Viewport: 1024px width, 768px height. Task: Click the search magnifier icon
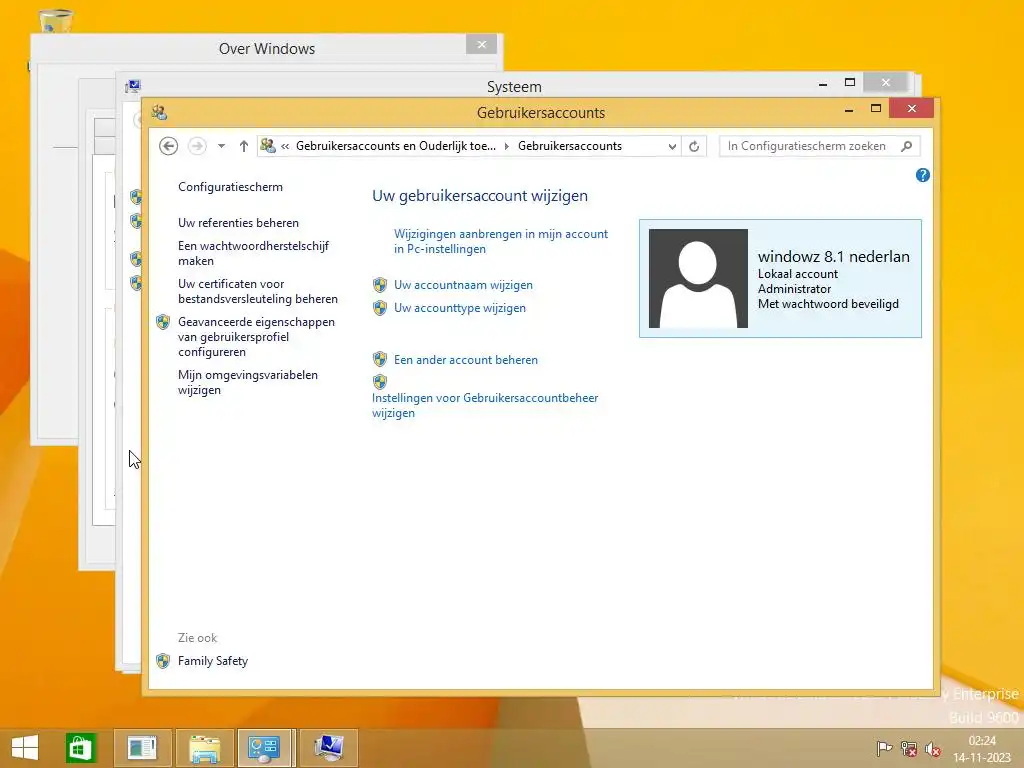coord(906,146)
